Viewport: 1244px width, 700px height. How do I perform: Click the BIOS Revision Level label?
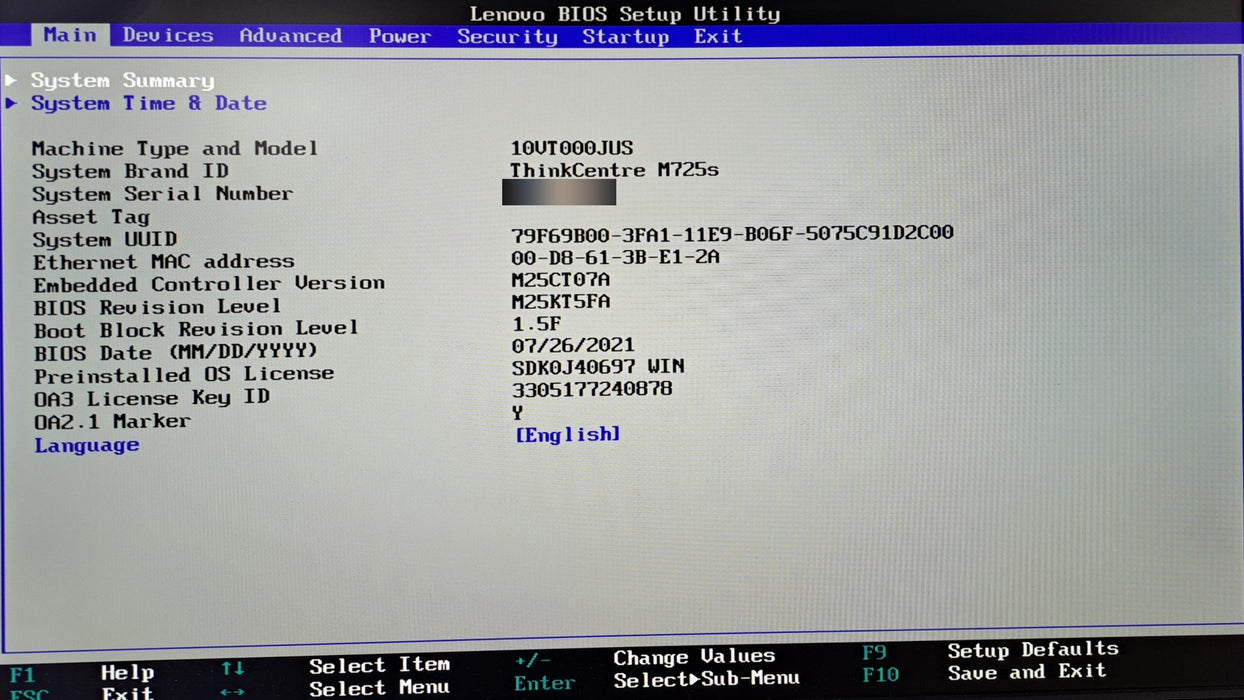coord(157,307)
